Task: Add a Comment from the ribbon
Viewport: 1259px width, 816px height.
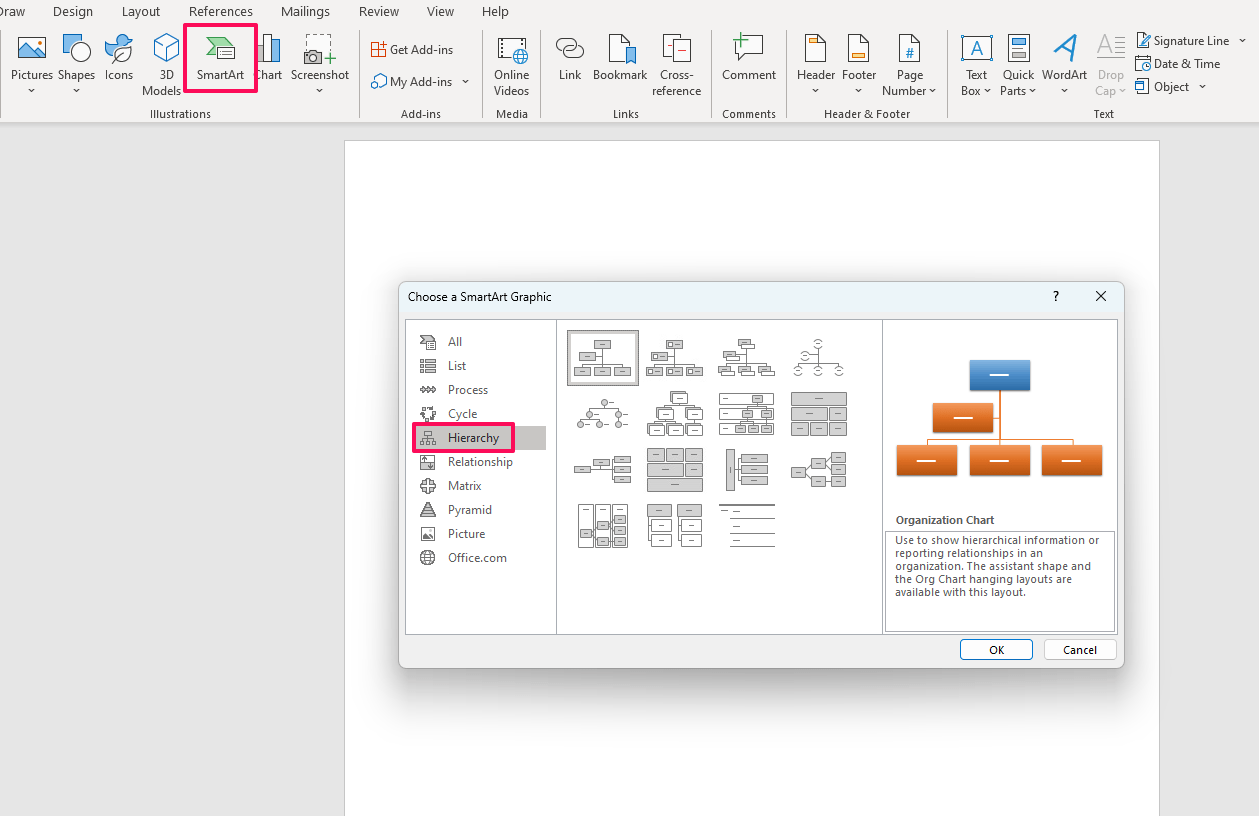Action: click(748, 58)
